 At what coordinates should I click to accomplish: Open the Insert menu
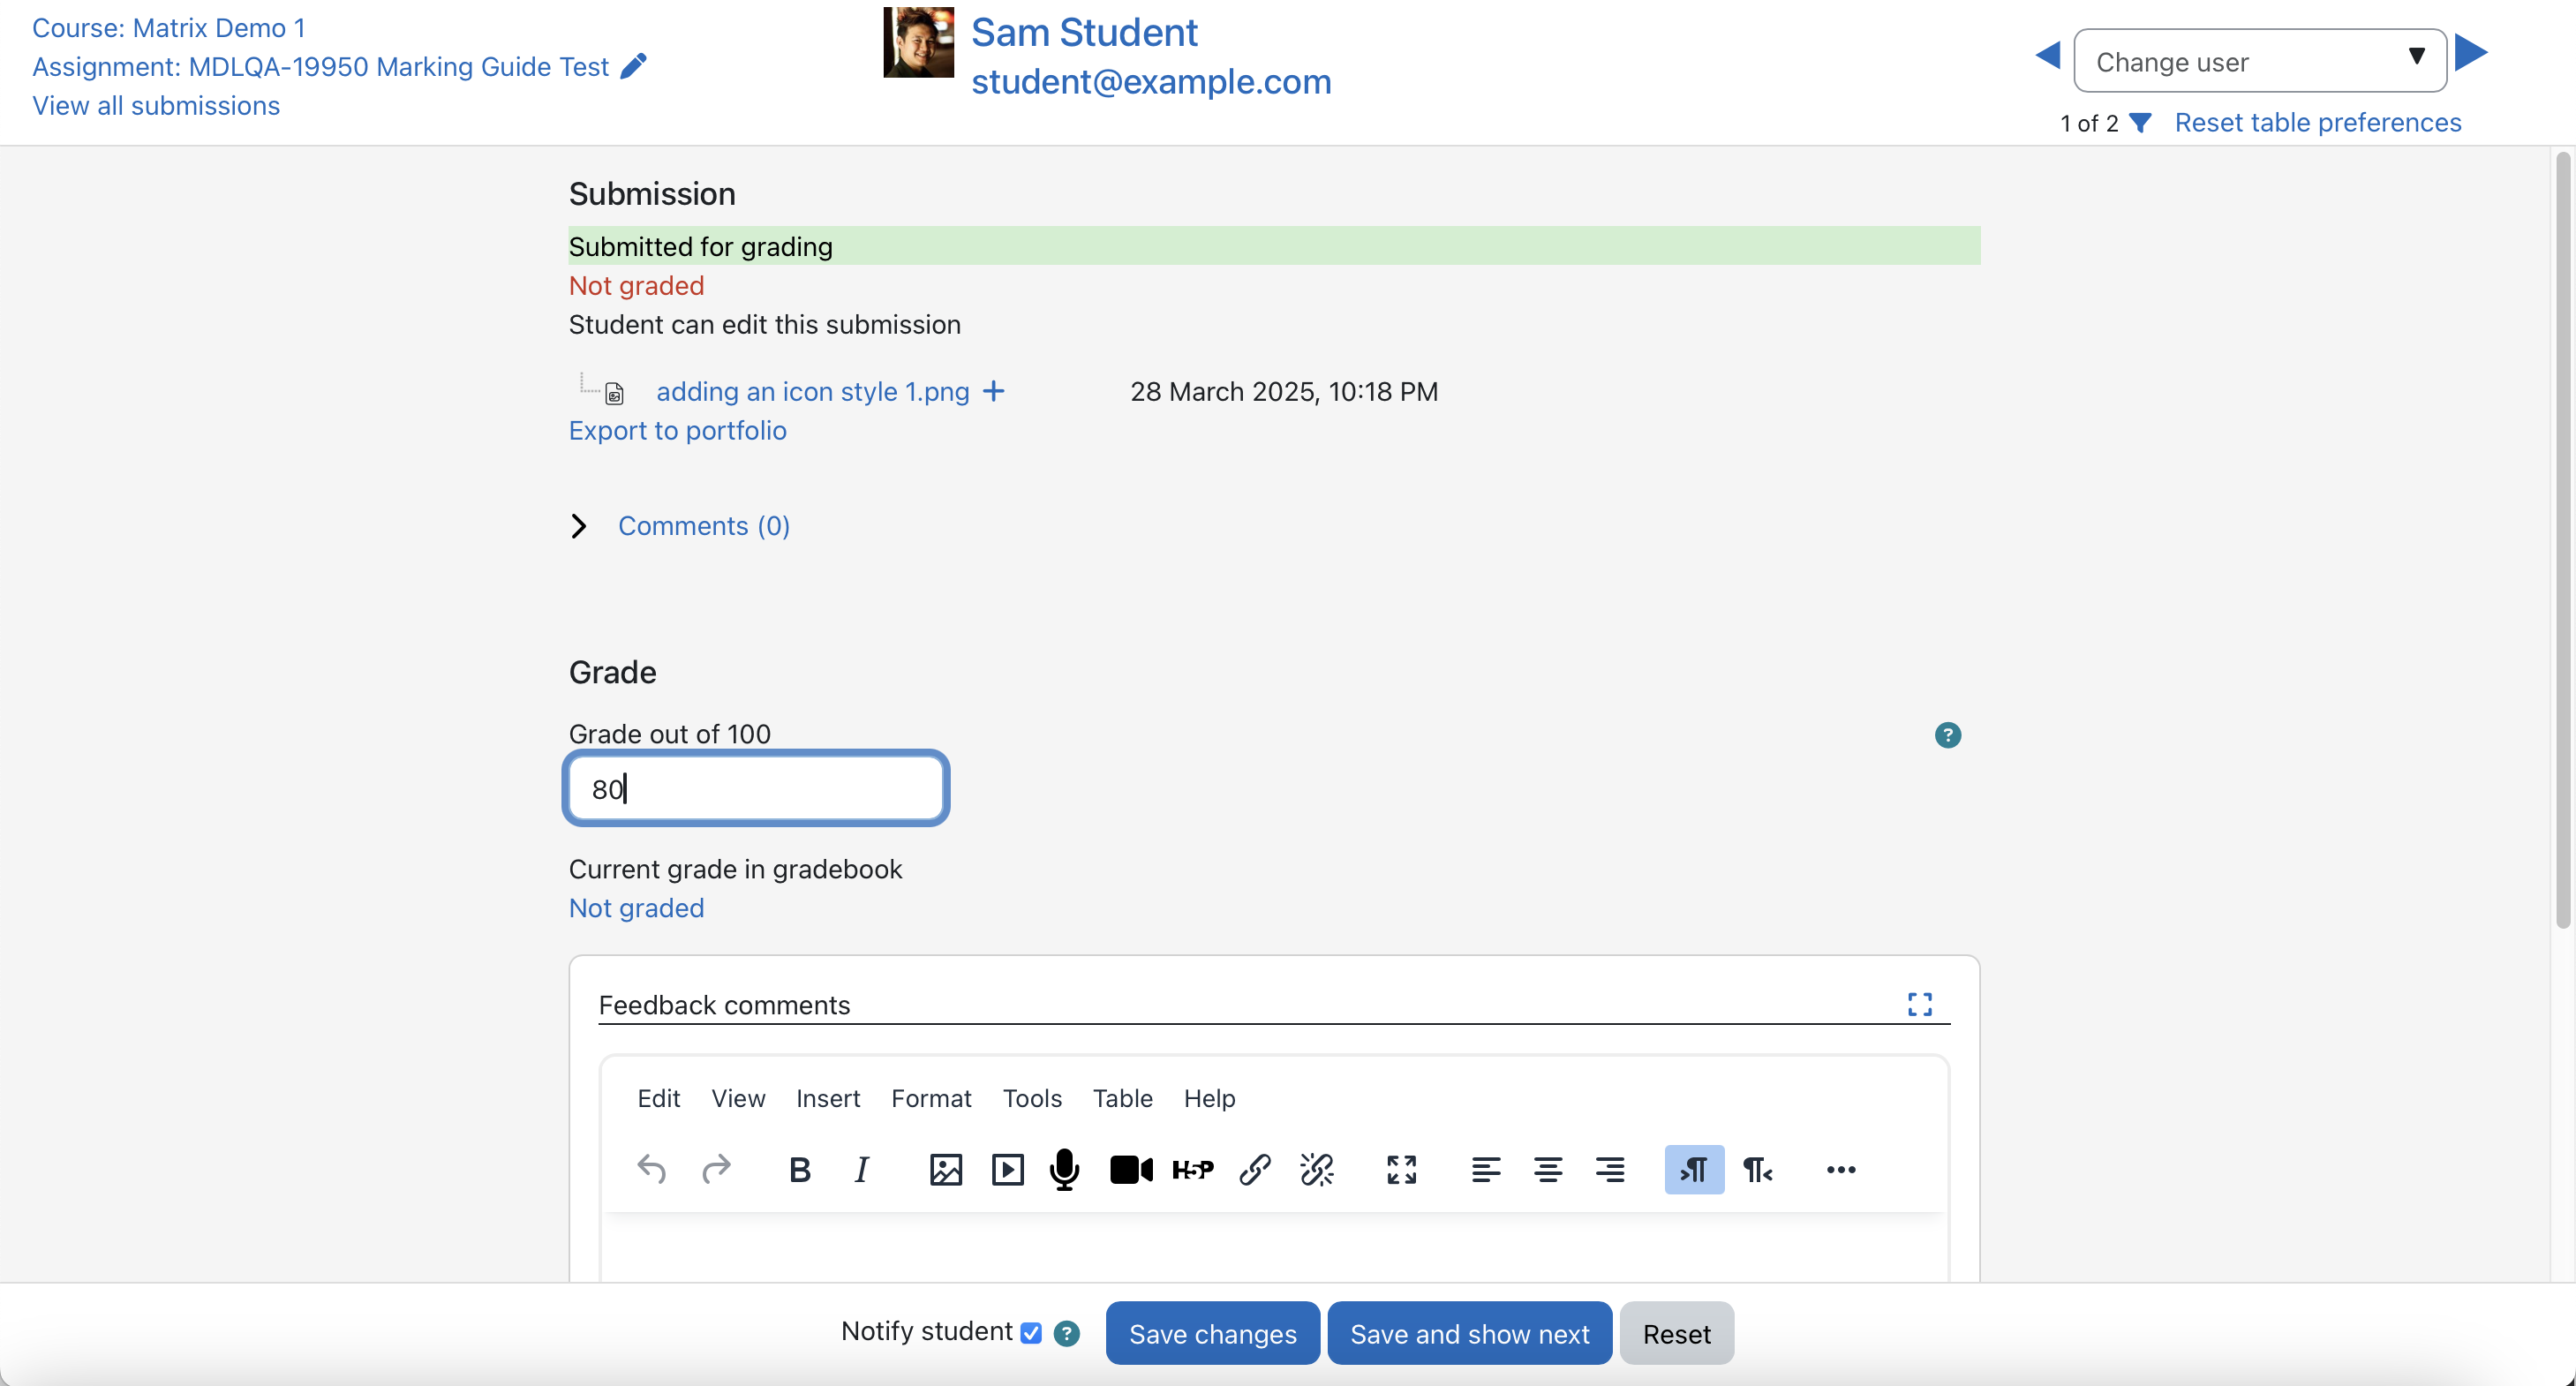click(828, 1098)
